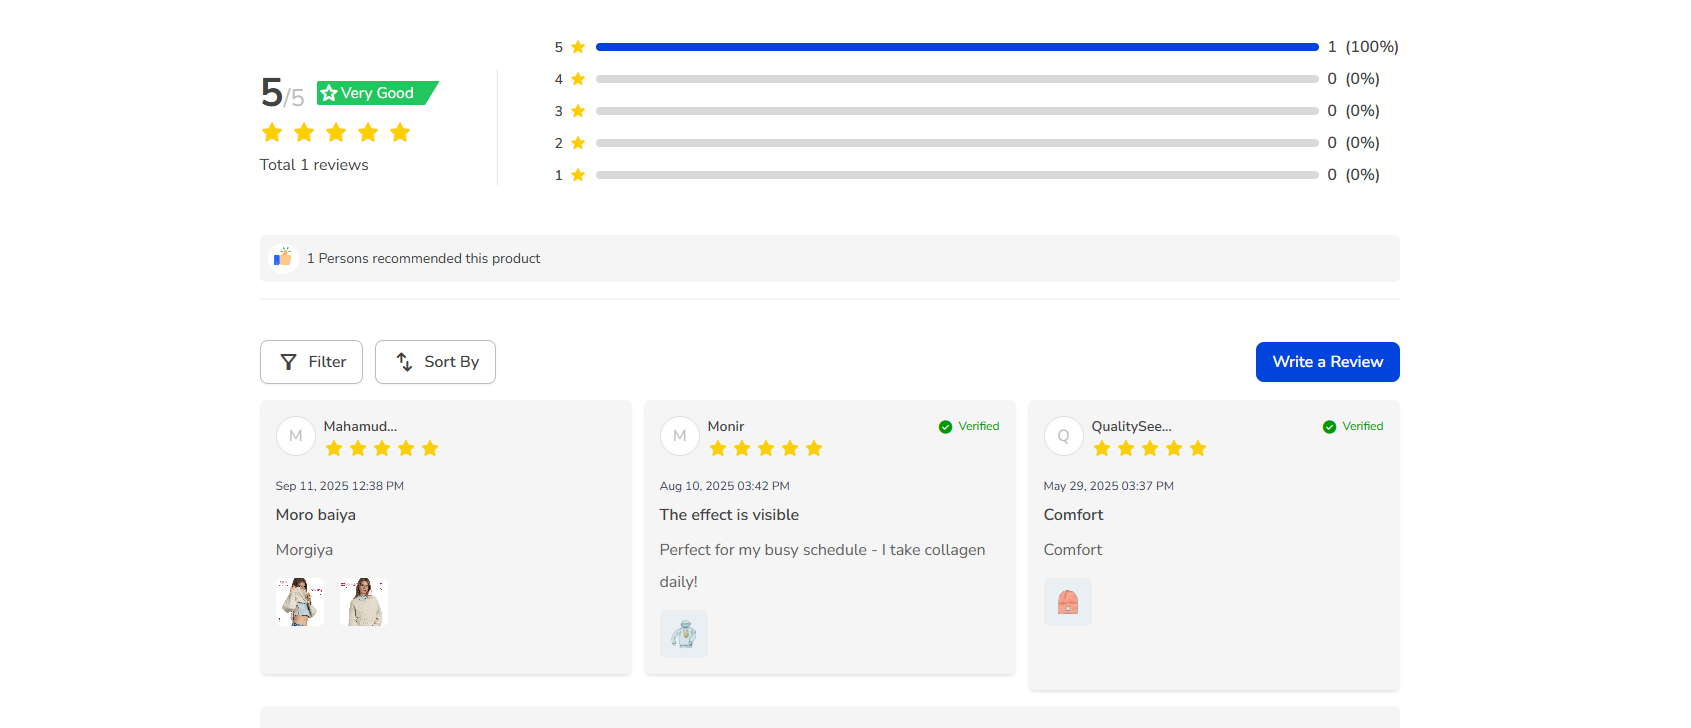Open first photo in Mahamud's review
1691x728 pixels.
click(x=300, y=602)
